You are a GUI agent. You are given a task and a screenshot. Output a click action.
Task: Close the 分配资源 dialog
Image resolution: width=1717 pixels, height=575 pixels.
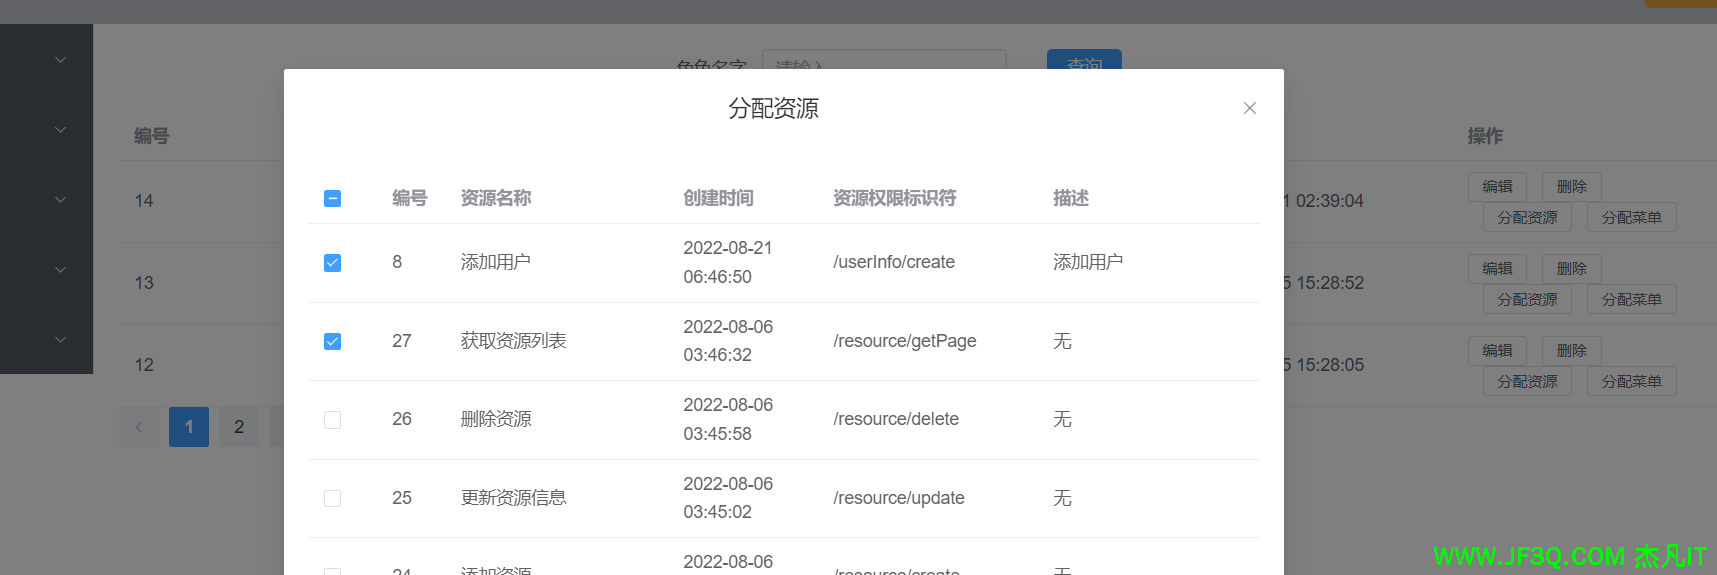click(x=1249, y=108)
